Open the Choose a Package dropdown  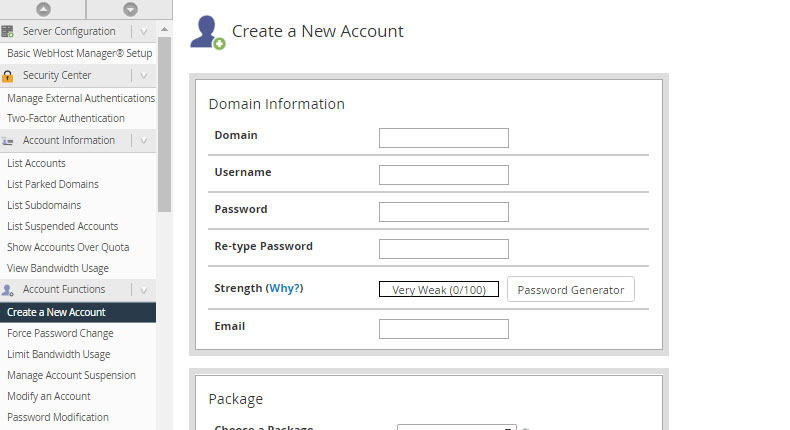[456, 427]
